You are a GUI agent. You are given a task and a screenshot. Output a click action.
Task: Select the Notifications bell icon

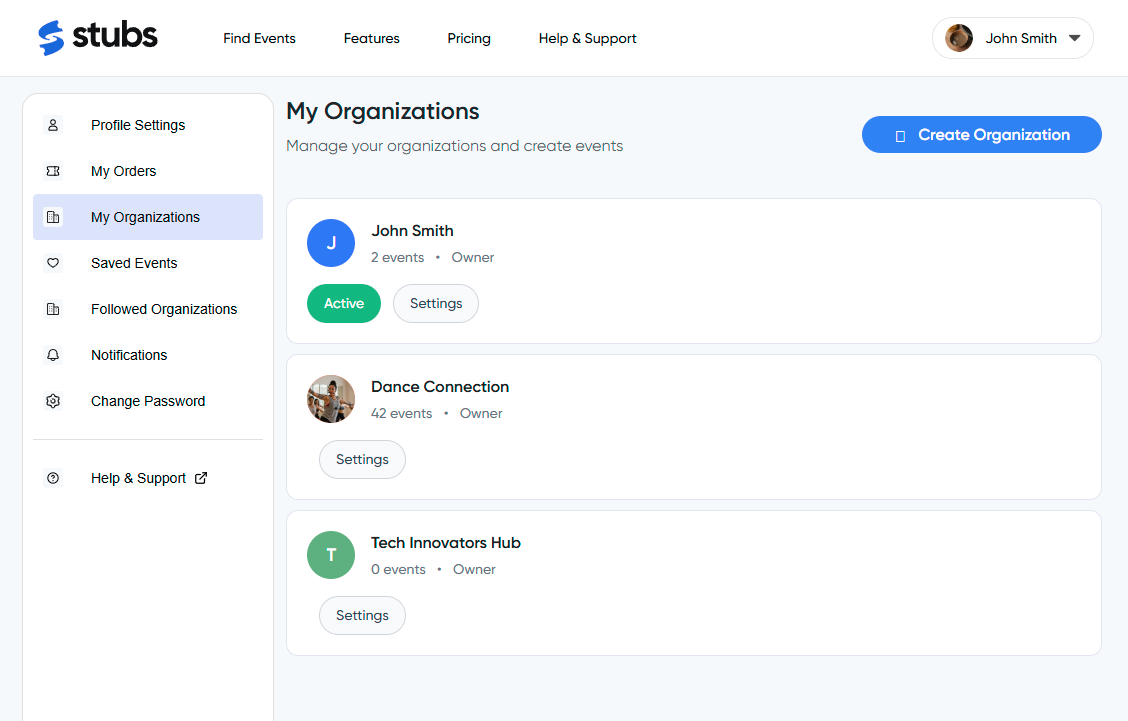point(52,355)
